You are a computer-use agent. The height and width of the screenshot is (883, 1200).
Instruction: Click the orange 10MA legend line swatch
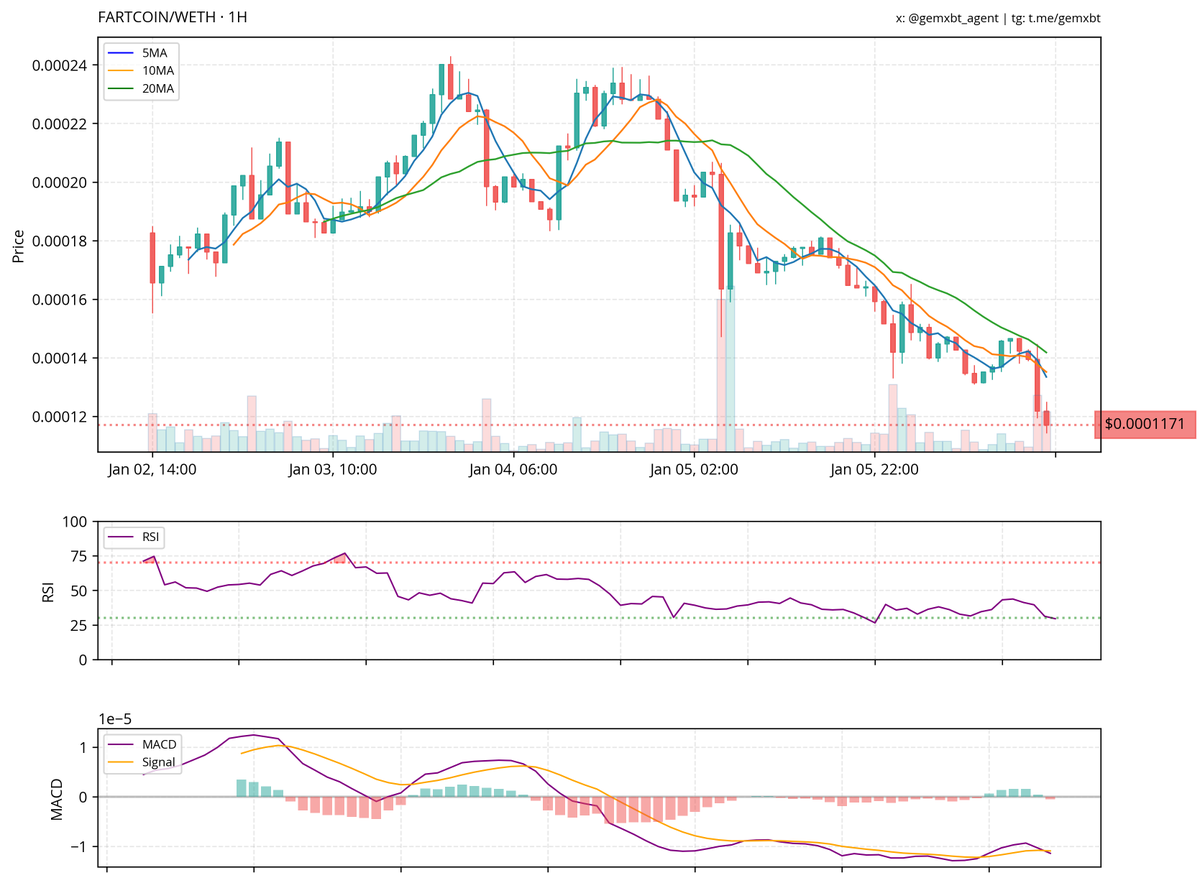pyautogui.click(x=122, y=71)
